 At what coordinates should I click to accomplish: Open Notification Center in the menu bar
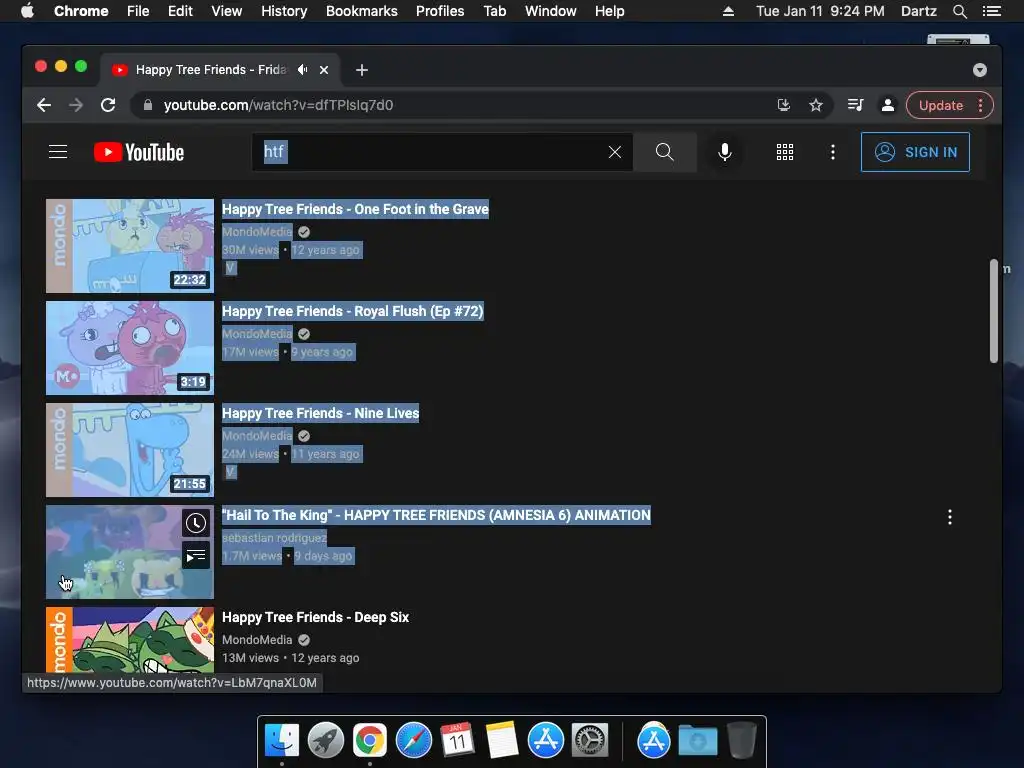[991, 11]
